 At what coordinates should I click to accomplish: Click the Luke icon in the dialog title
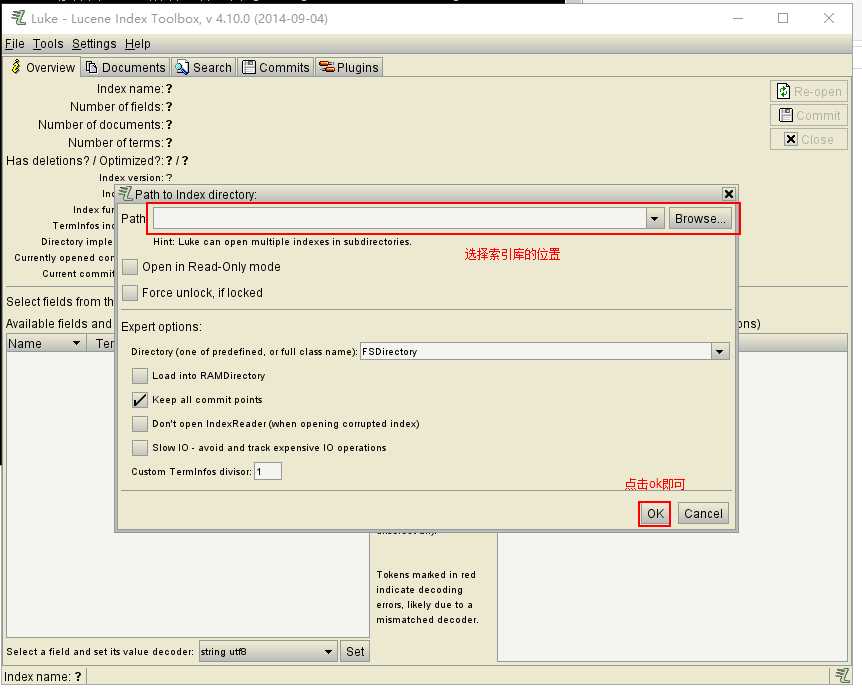[126, 193]
